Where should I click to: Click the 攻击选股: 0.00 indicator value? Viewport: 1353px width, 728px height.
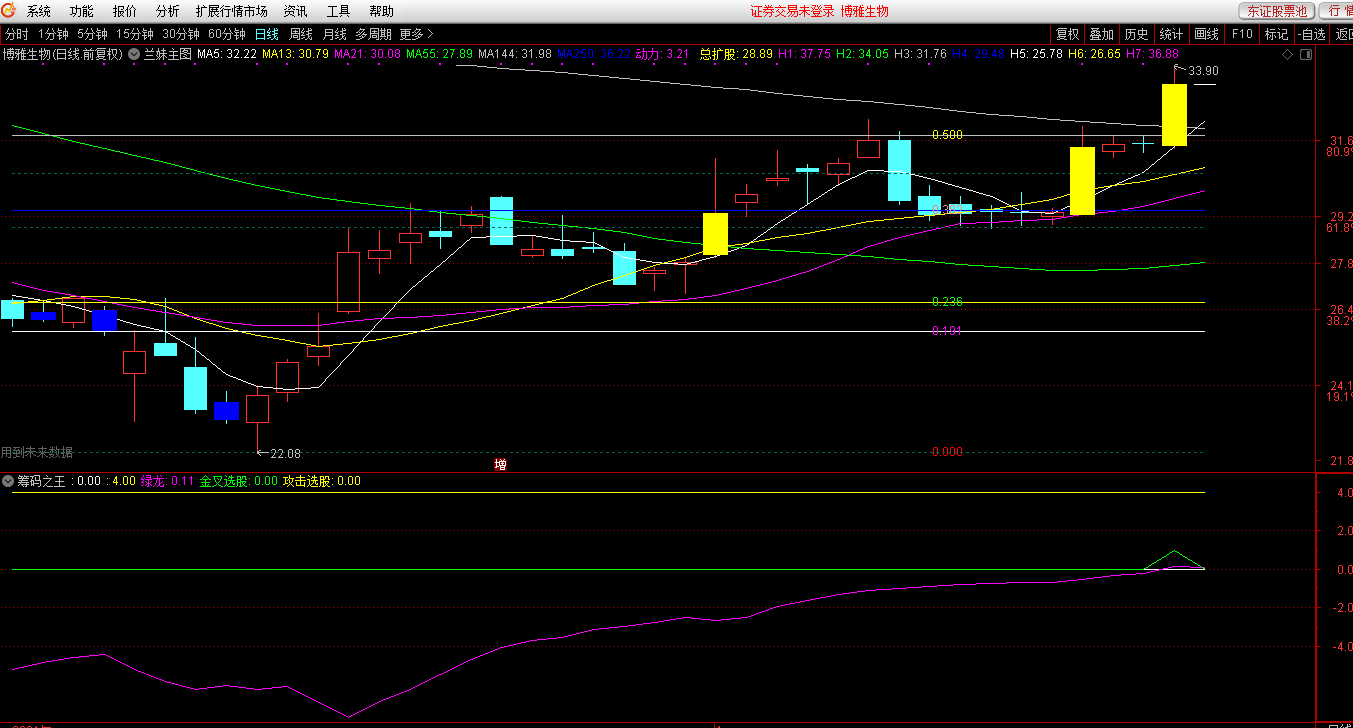(x=322, y=481)
